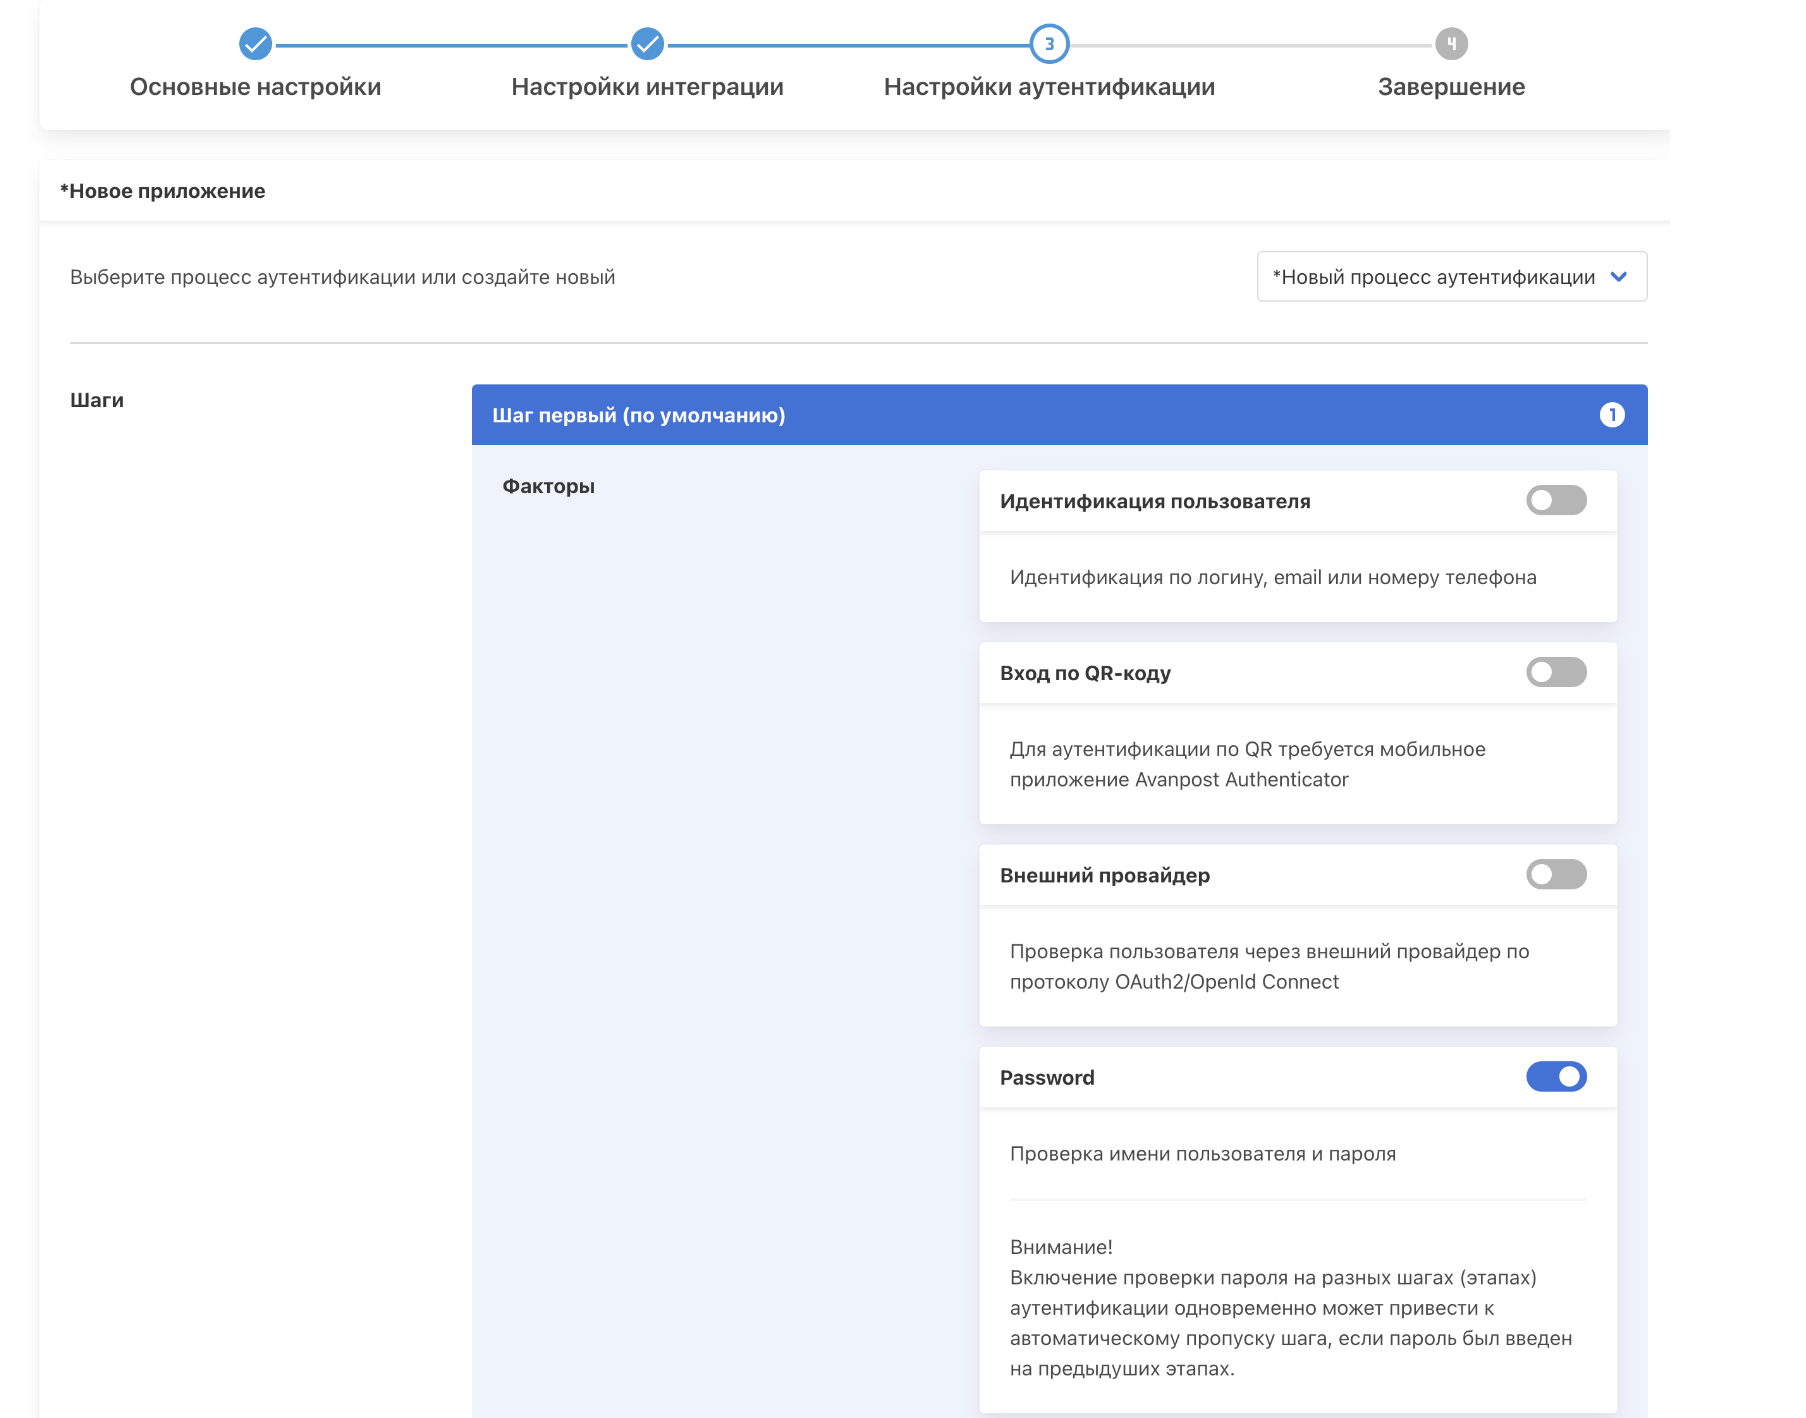
Task: Click the completed first step checkmark circle
Action: pos(255,44)
